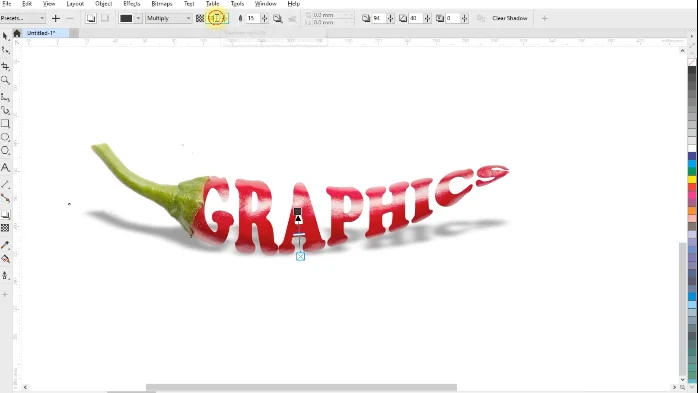Click the shadow opacity slider control
Viewport: 698px width, 393px height.
[216, 18]
